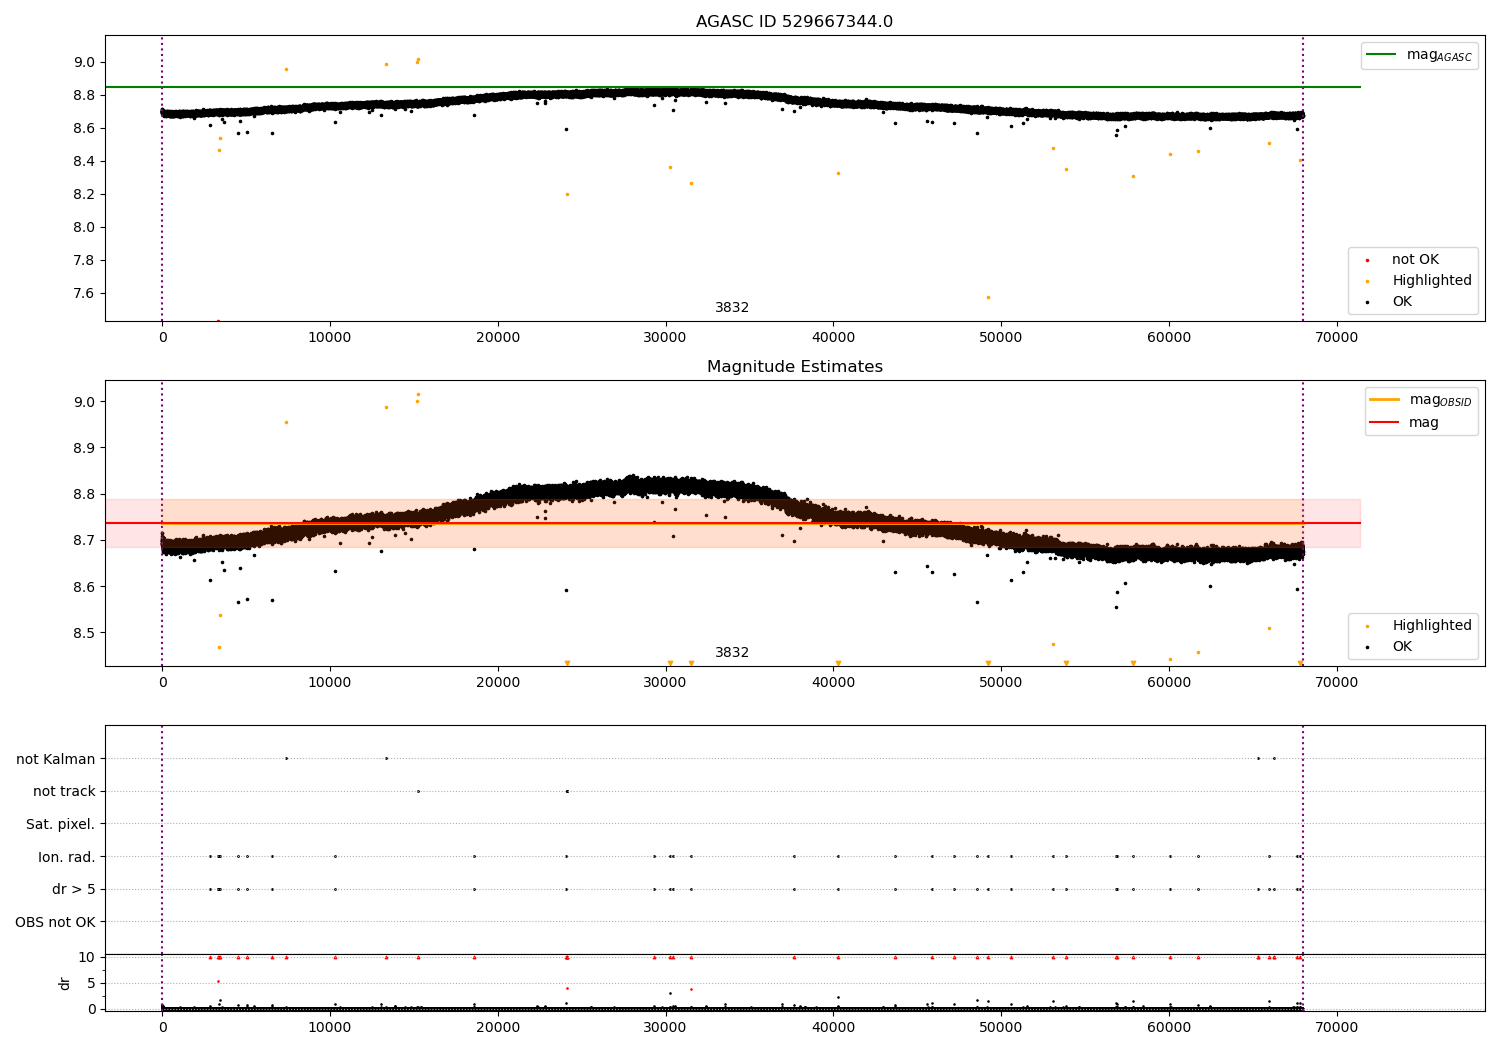Click the 'OBS not OK' row label
Image resolution: width=1500 pixels, height=1050 pixels.
click(x=56, y=922)
